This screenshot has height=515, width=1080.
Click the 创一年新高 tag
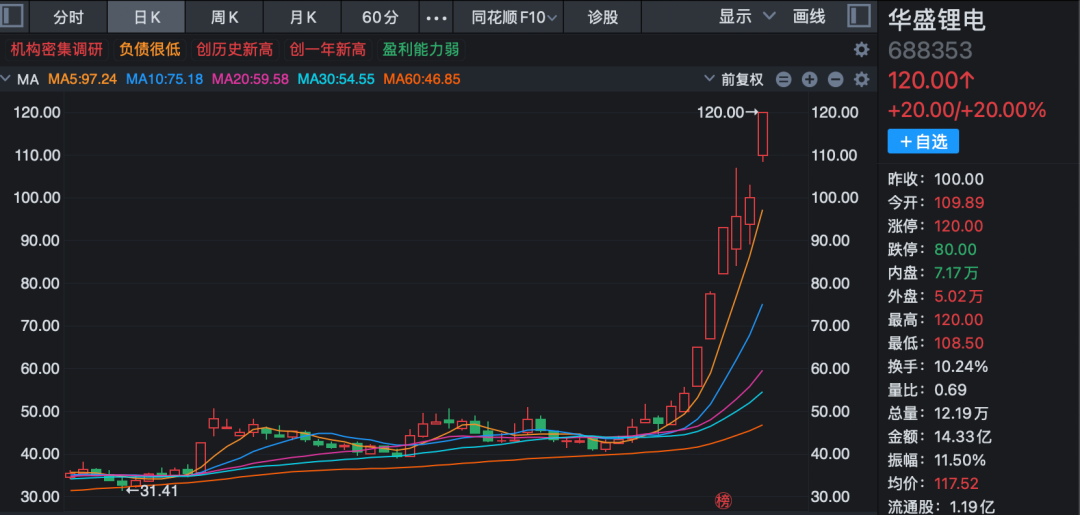(x=327, y=50)
